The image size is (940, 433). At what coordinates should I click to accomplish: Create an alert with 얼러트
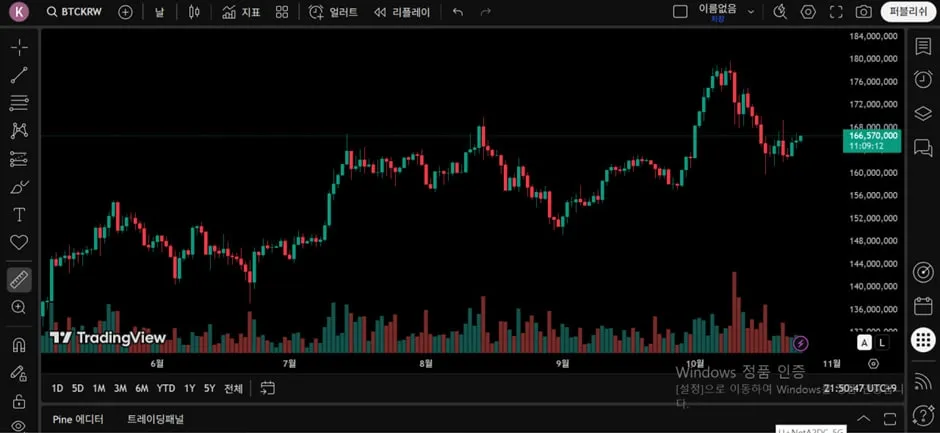pos(333,12)
